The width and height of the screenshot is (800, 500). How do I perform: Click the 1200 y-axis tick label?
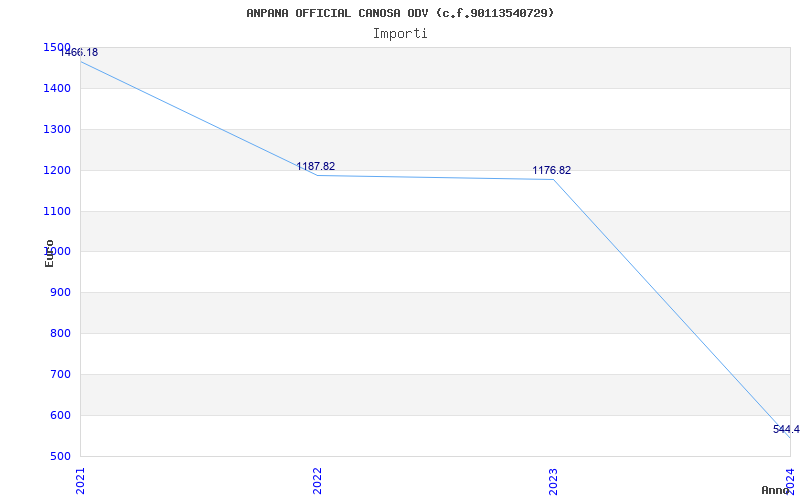pos(57,170)
